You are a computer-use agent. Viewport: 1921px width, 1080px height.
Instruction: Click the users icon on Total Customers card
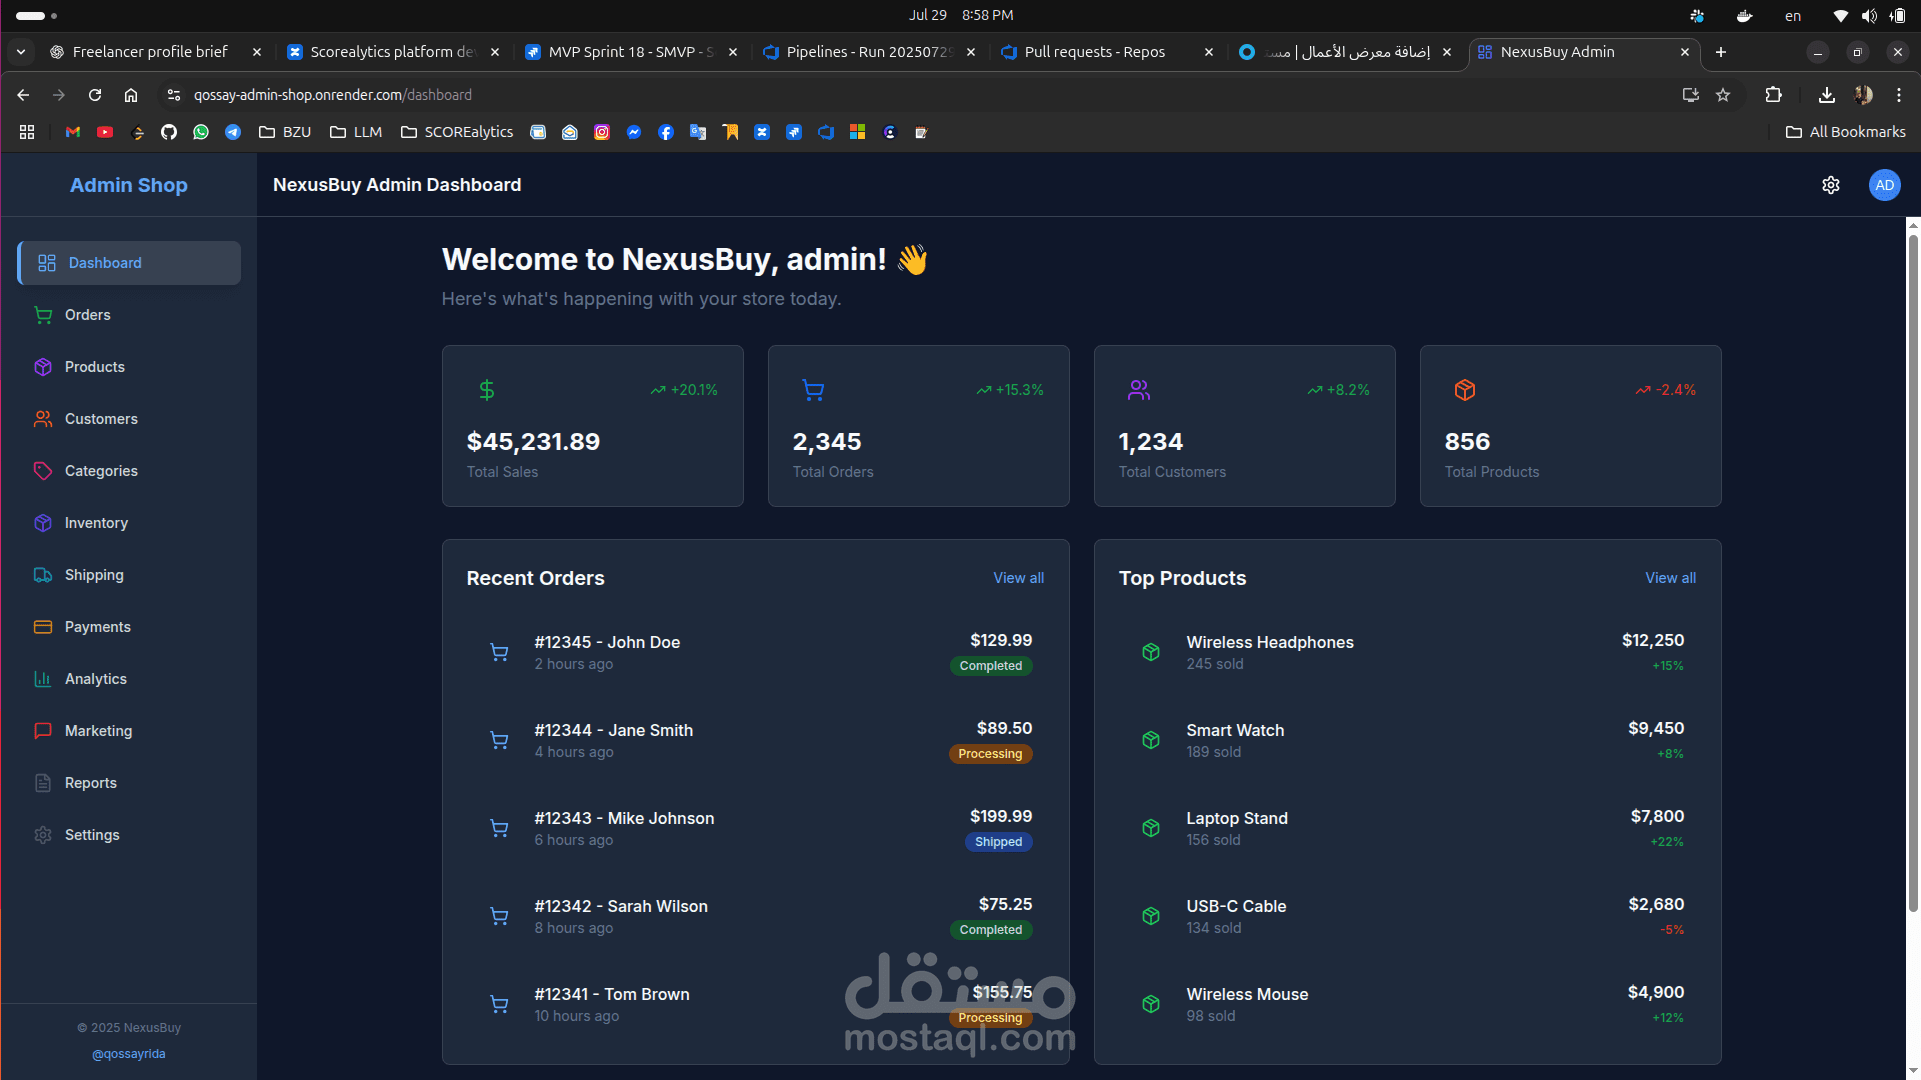coord(1139,390)
